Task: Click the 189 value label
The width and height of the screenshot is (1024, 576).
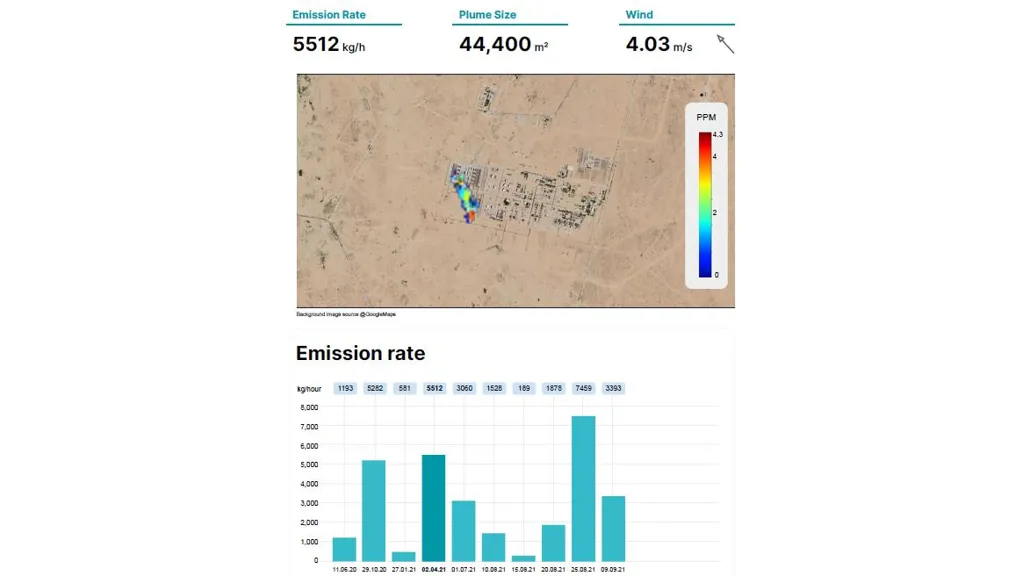Action: 524,388
